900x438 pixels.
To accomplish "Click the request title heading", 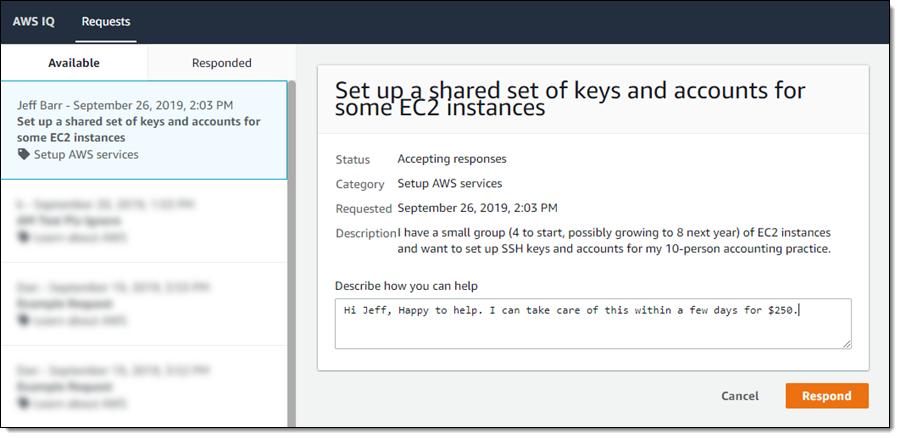I will click(570, 99).
